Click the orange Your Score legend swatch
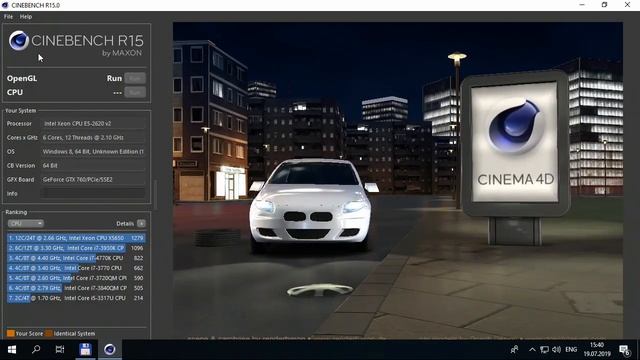 (11, 333)
